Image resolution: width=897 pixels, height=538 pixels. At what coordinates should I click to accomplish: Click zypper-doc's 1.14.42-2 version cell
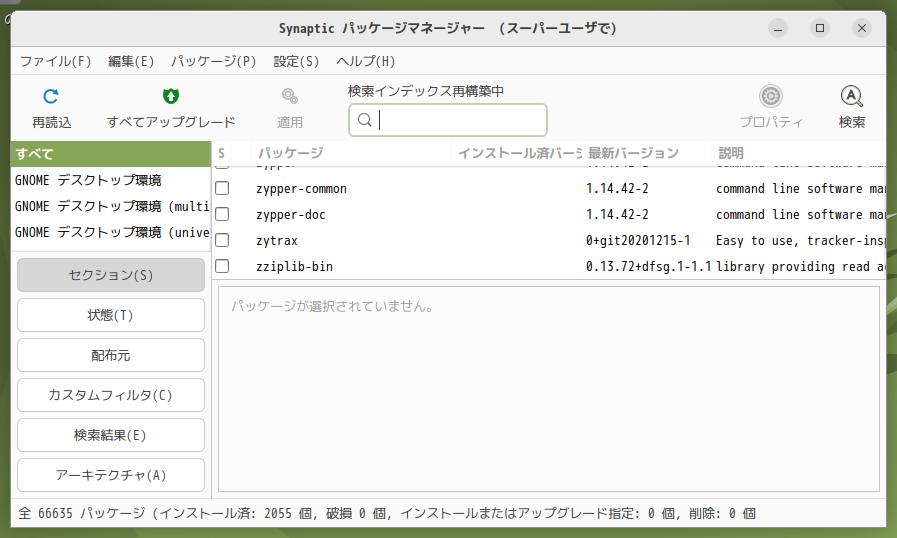click(x=617, y=215)
